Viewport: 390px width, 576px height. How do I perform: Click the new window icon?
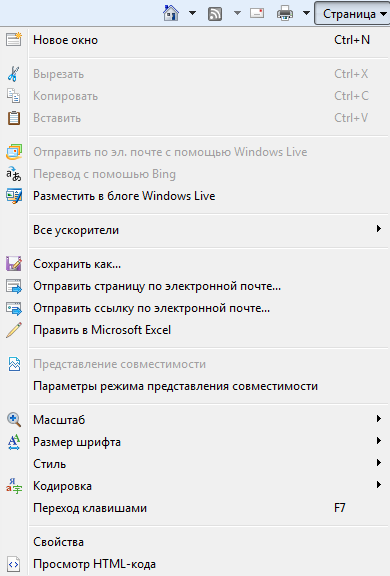tap(14, 39)
